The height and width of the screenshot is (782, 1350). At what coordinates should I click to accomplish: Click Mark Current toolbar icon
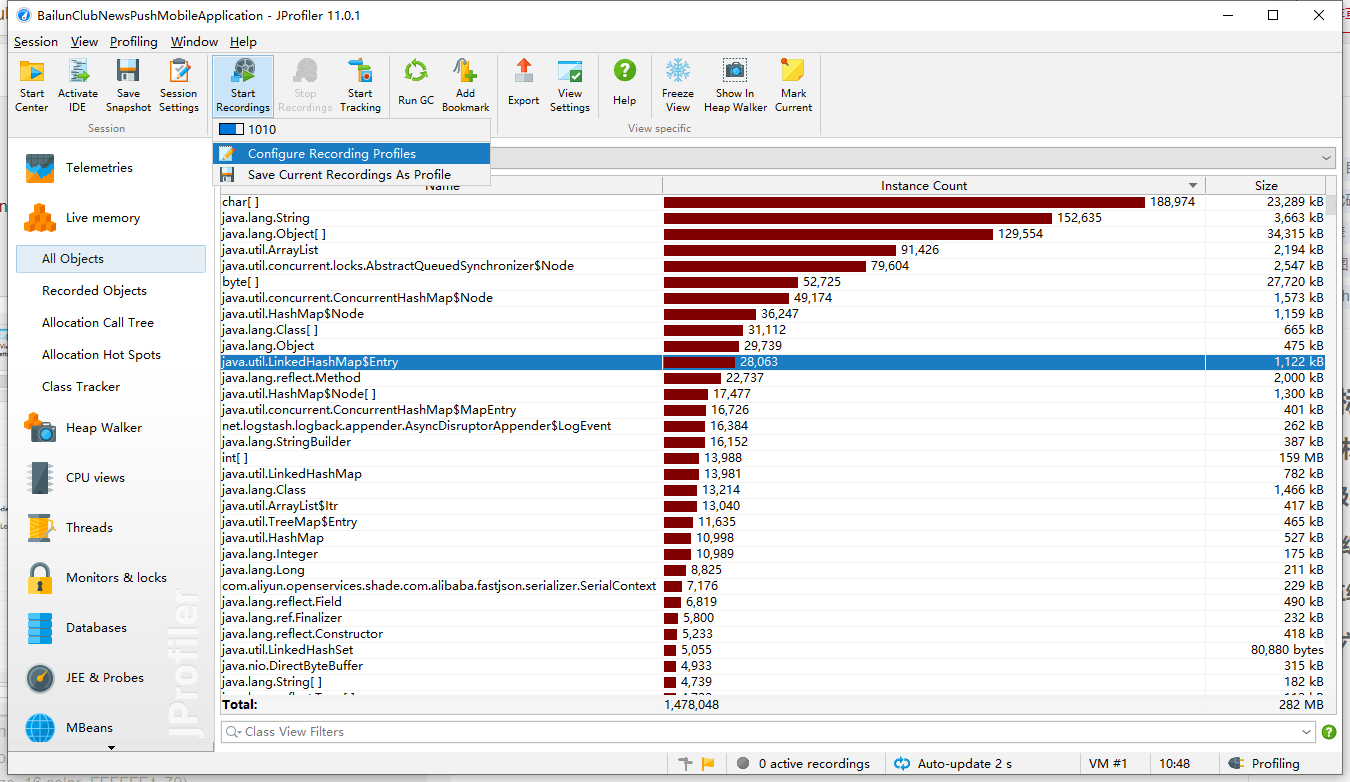(x=793, y=86)
